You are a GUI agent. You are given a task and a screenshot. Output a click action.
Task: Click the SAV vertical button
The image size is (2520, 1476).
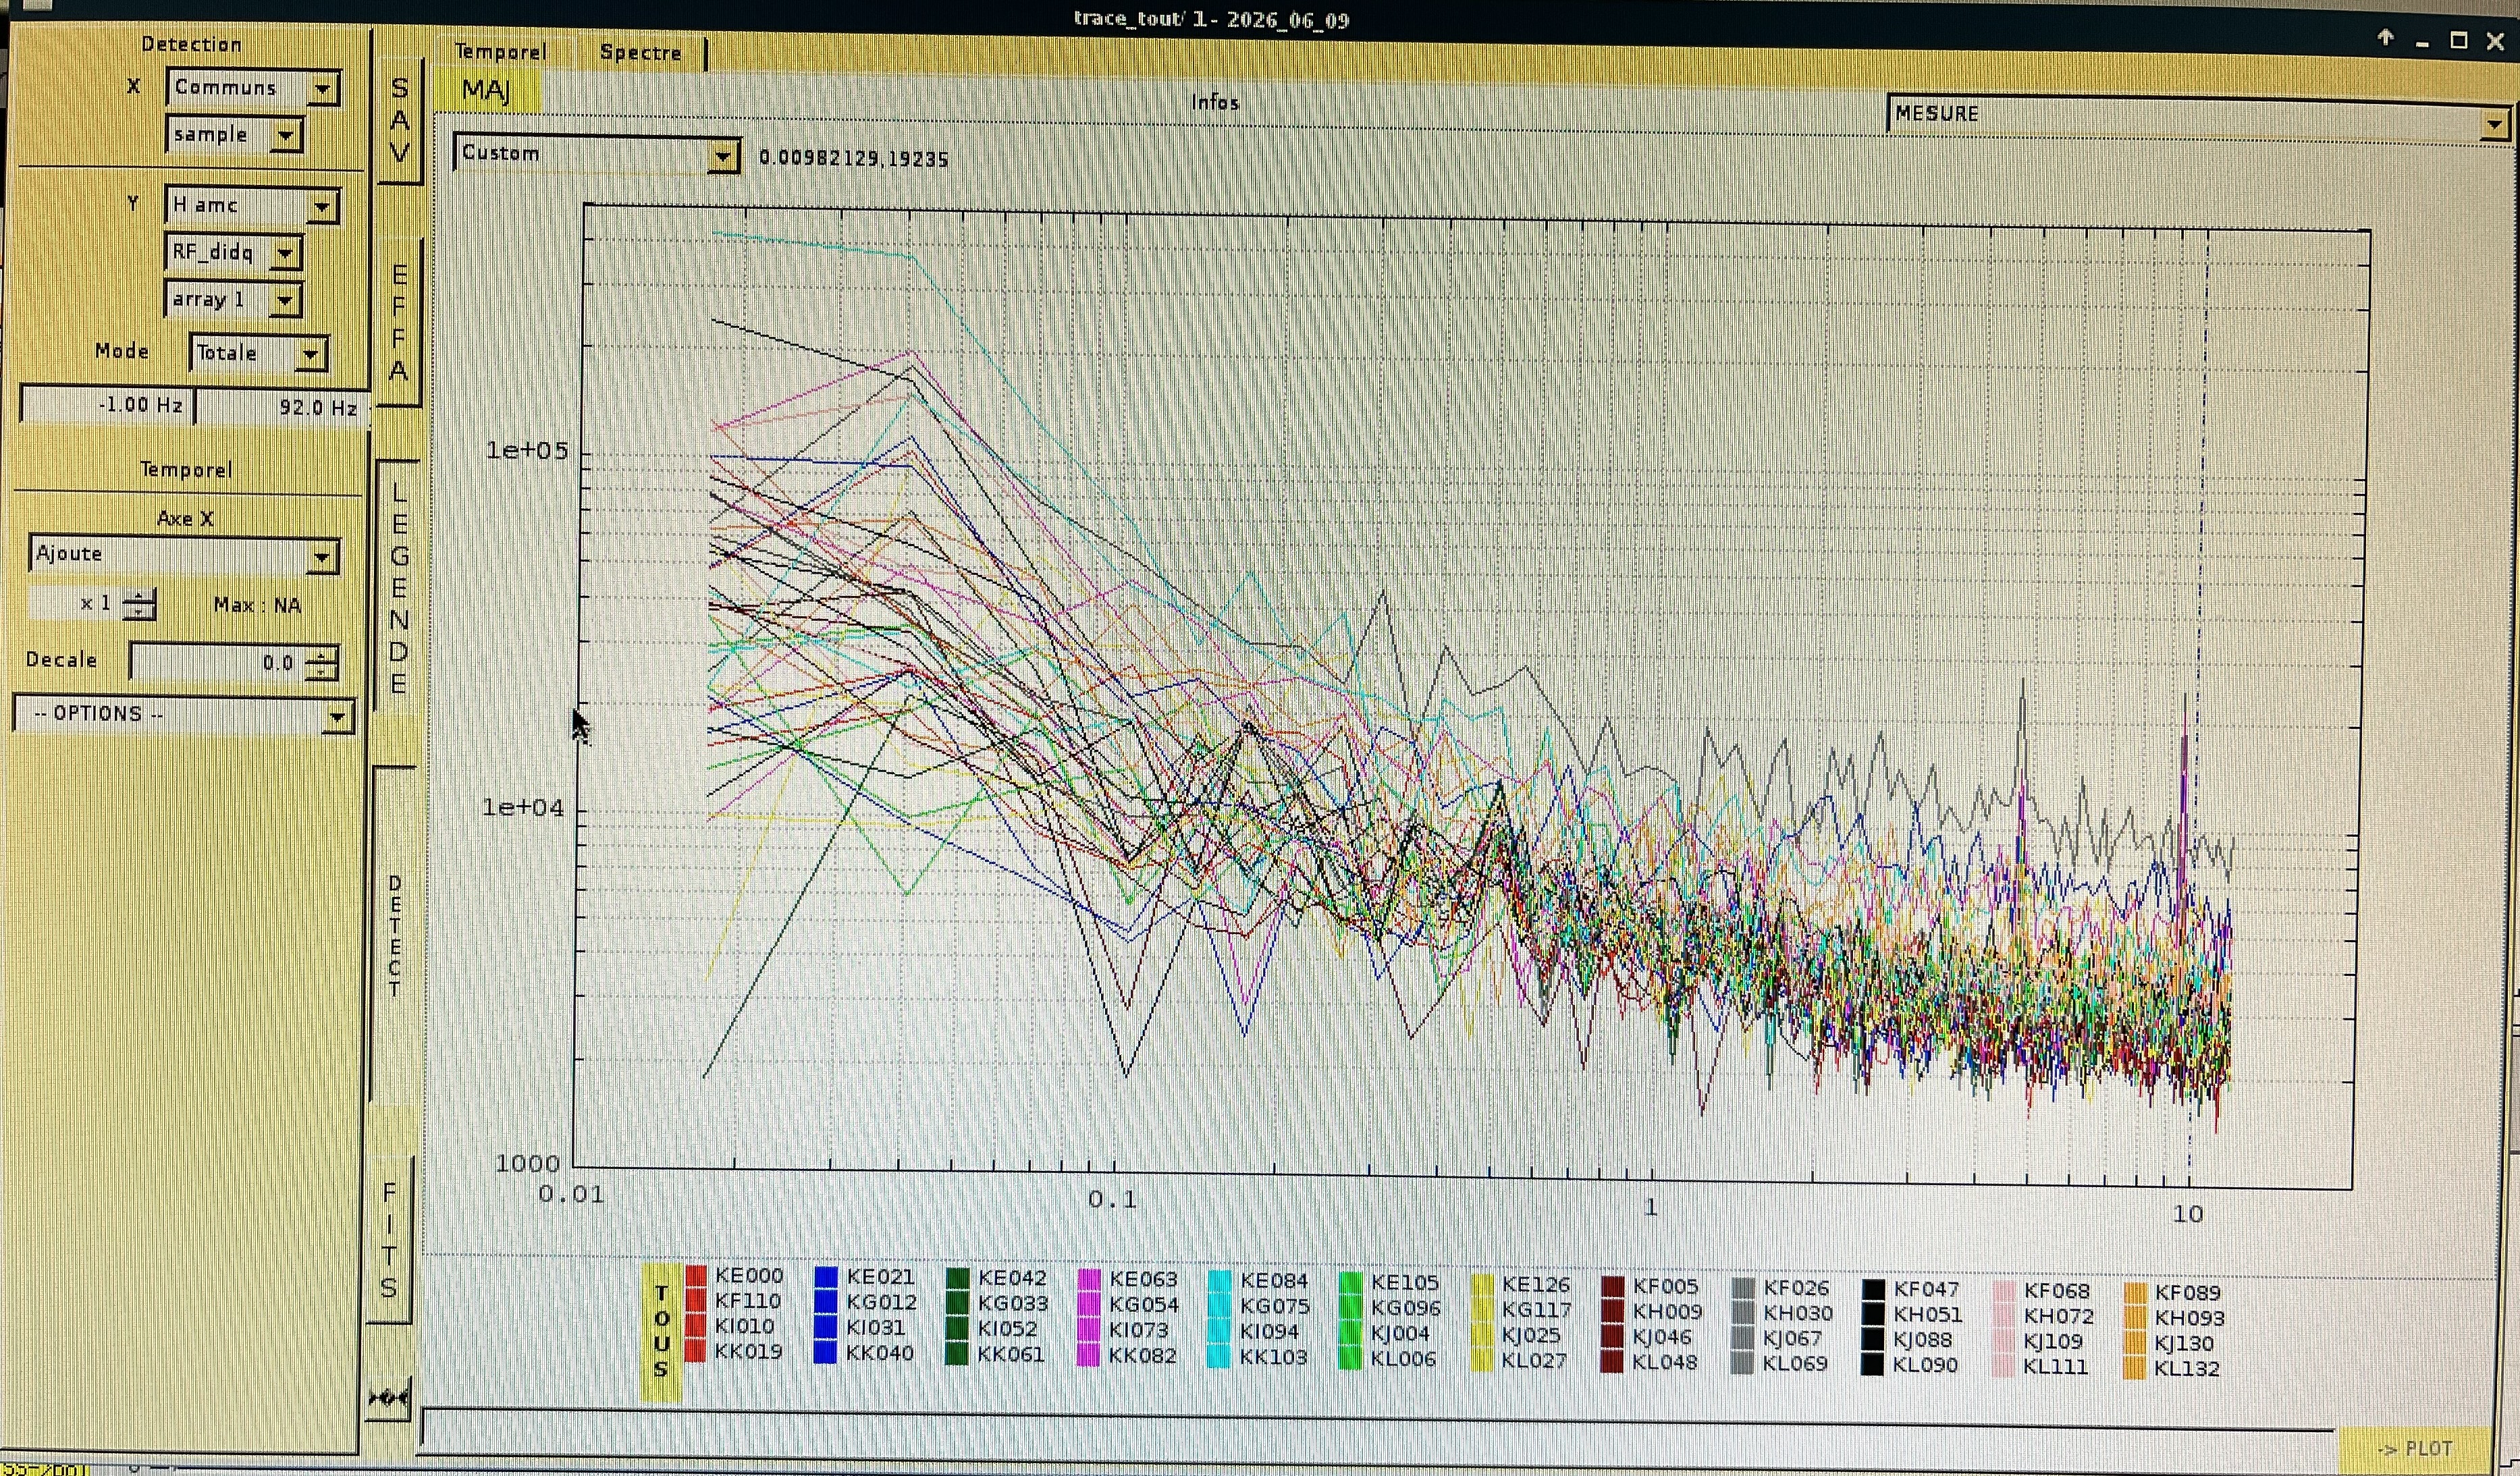(x=399, y=121)
